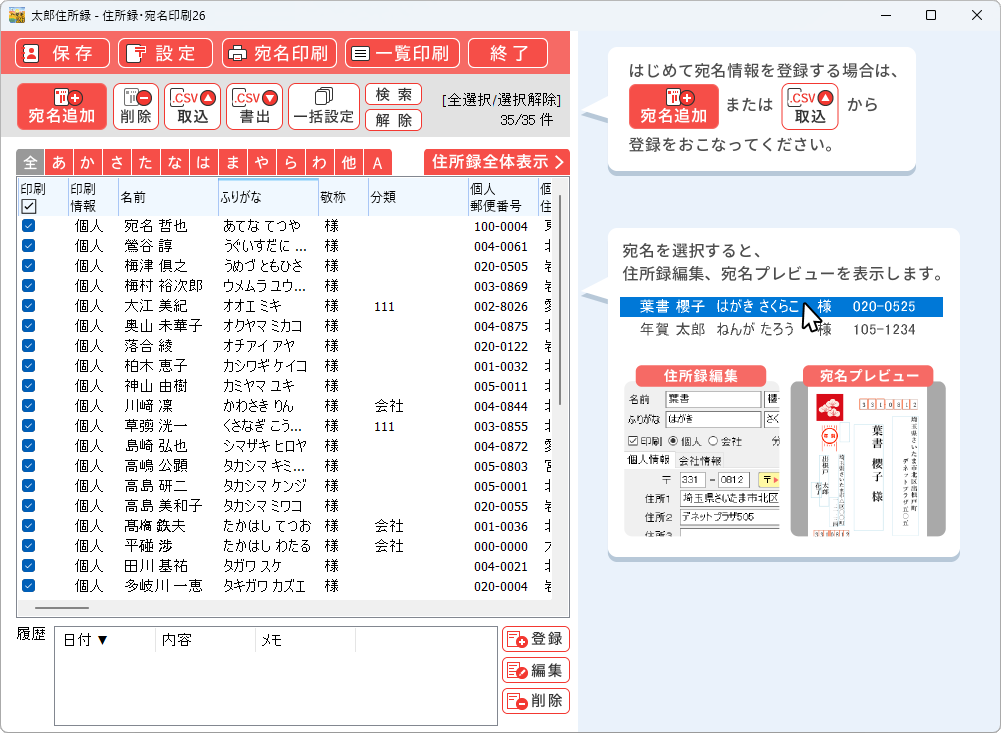
Task: Open 一括設定 batch settings
Action: 323,106
